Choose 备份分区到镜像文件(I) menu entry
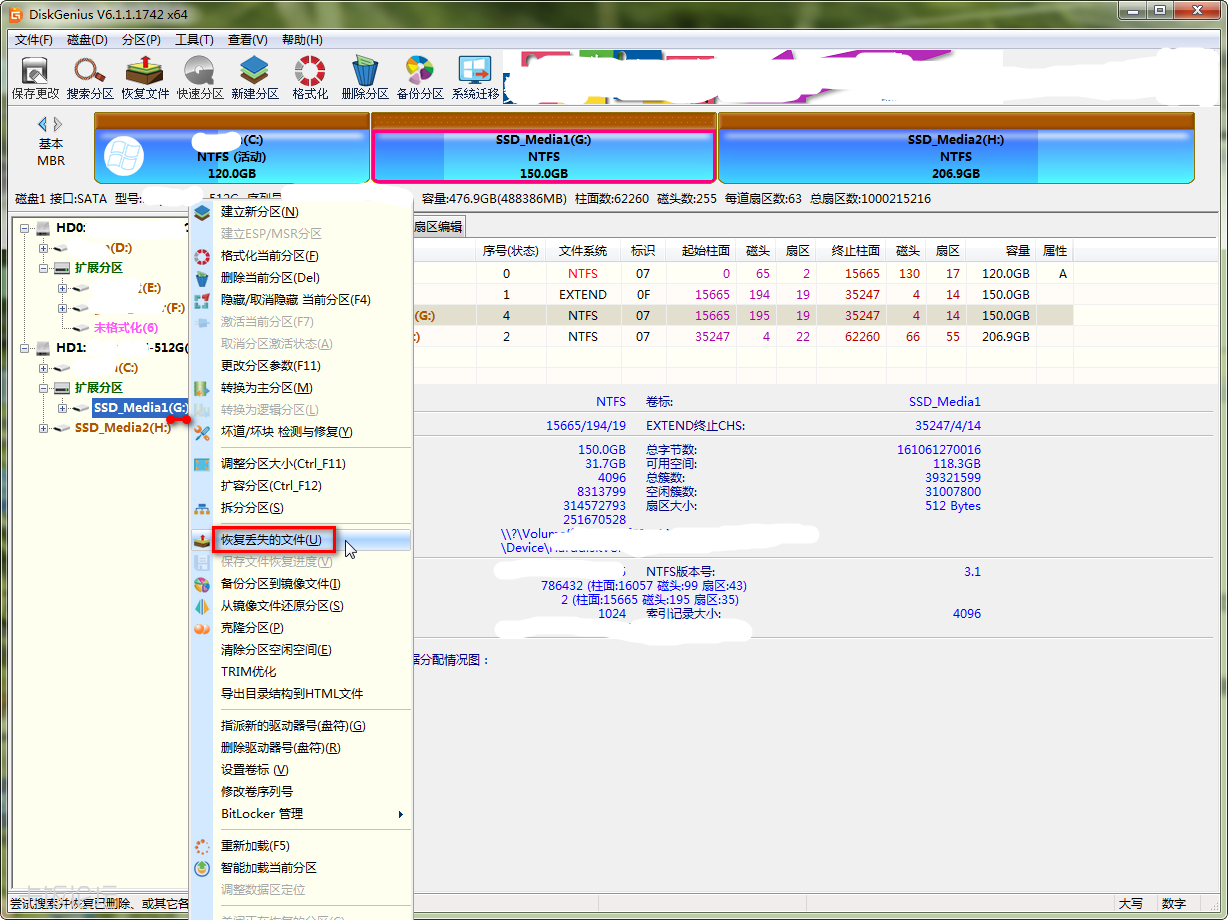This screenshot has height=920, width=1228. point(301,584)
